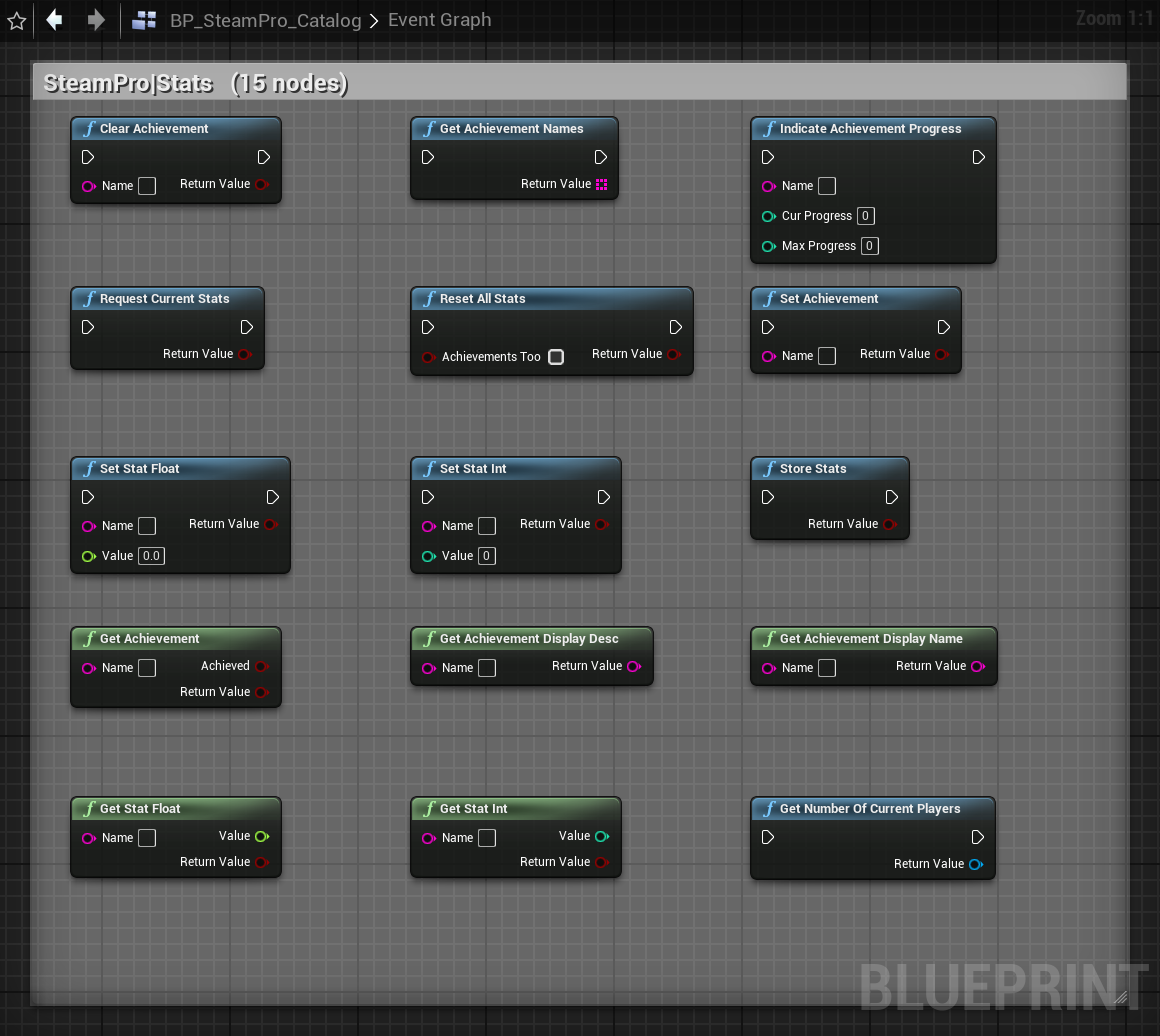1160x1036 pixels.
Task: Select the Set Achievement node title
Action: coord(829,299)
